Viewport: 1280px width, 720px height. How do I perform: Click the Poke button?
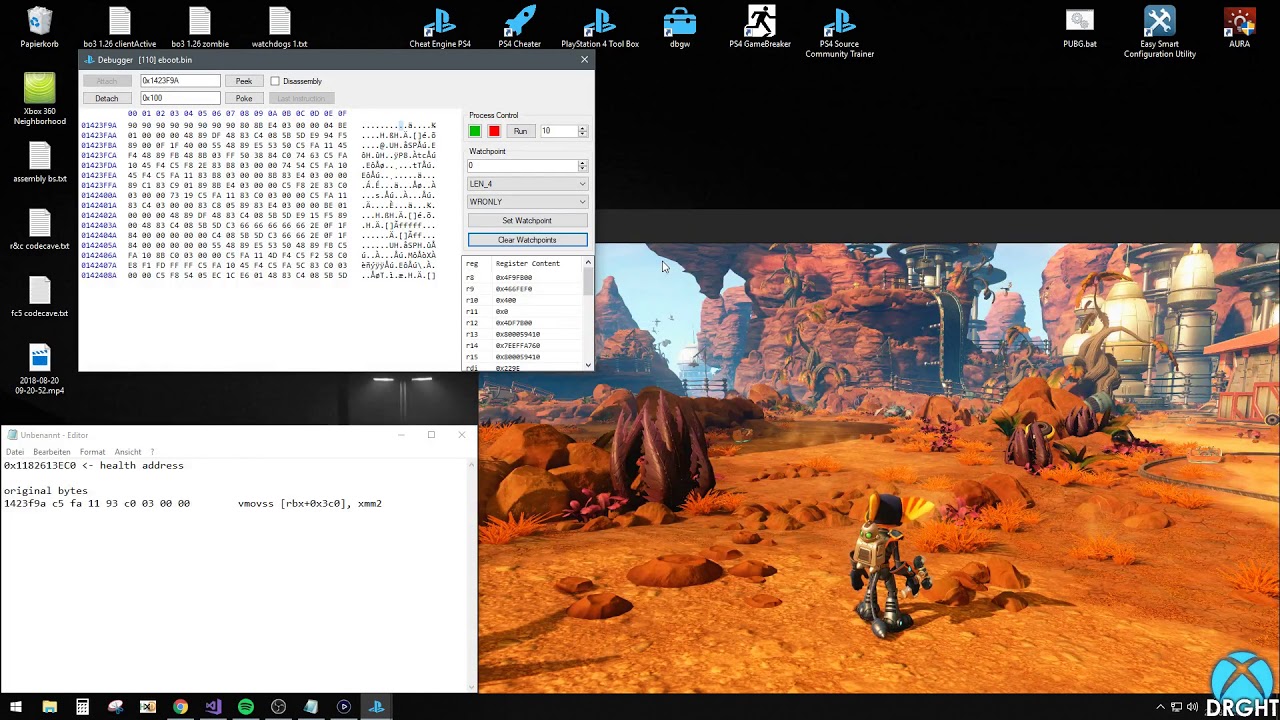[244, 98]
